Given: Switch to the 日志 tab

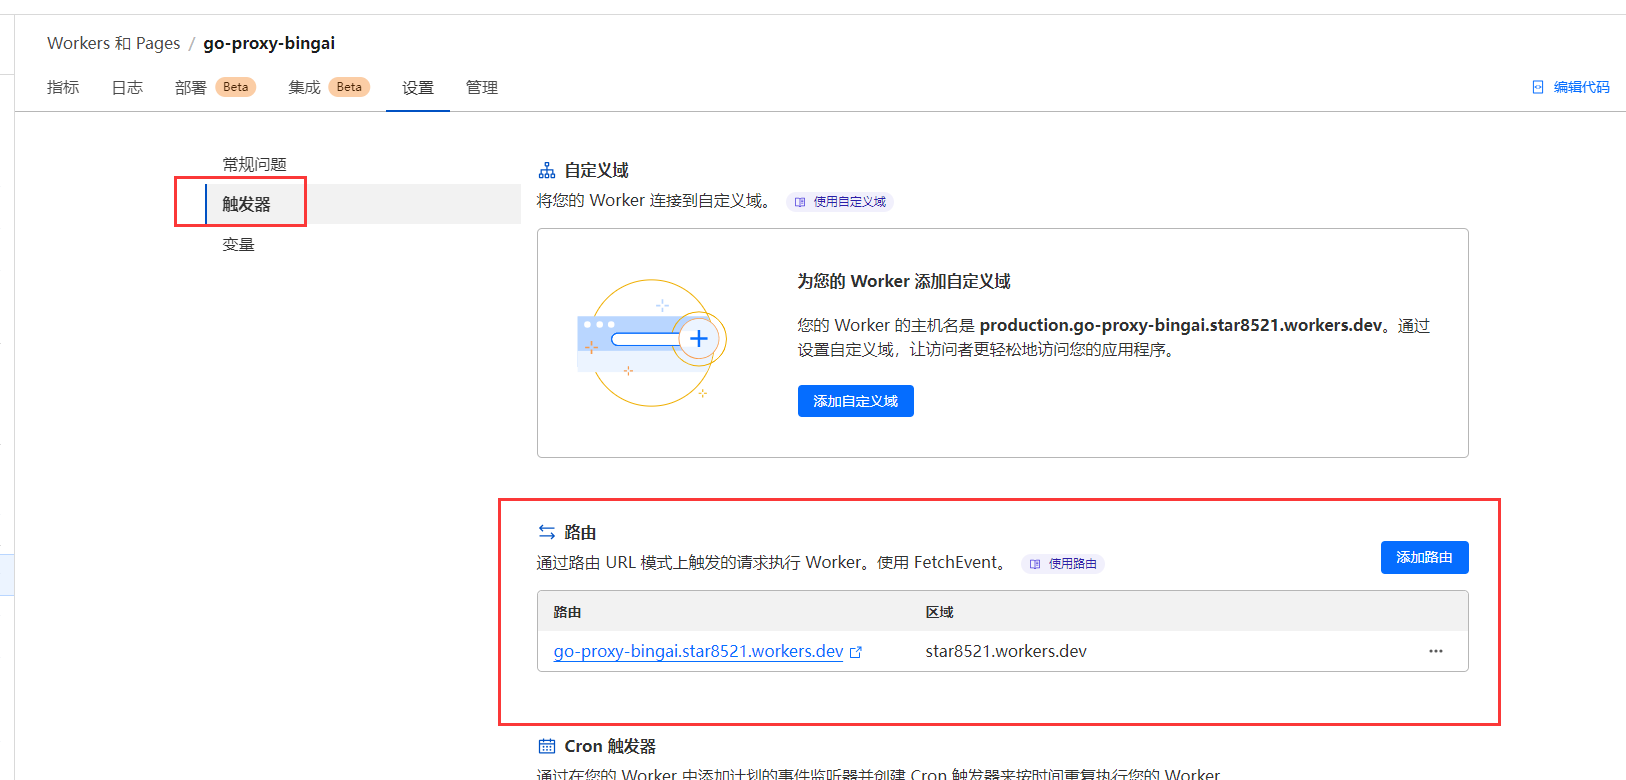Looking at the screenshot, I should point(127,88).
